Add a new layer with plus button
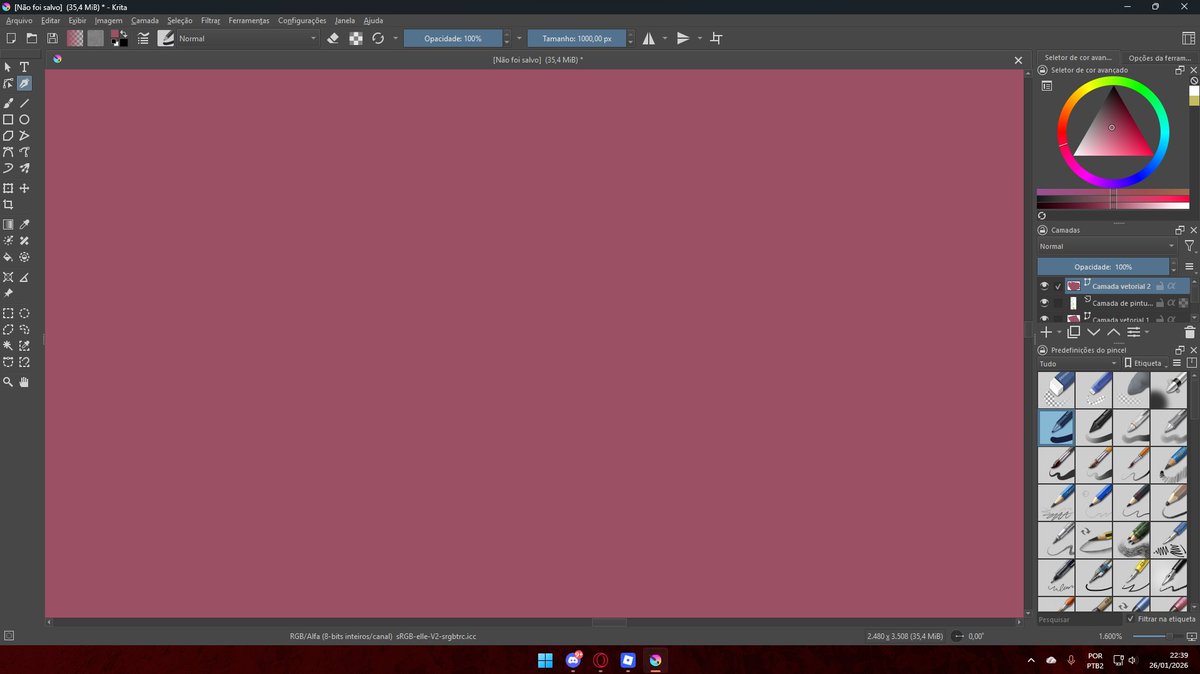This screenshot has width=1200, height=674. (x=1046, y=332)
